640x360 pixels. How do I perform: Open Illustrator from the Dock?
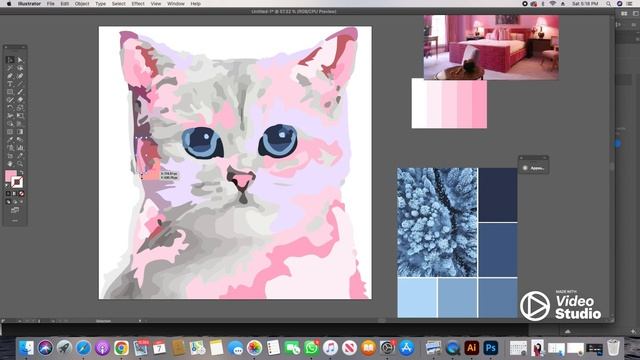point(471,347)
